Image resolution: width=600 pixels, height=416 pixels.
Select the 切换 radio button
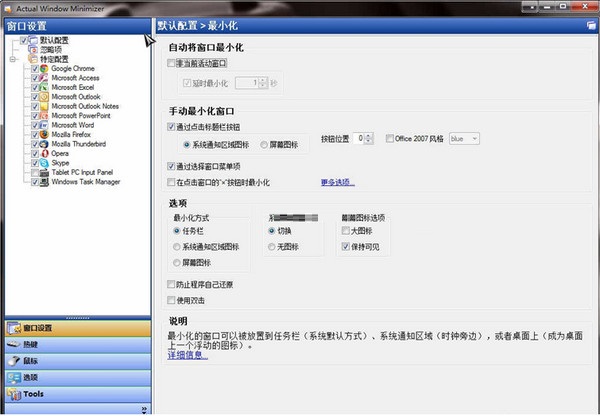272,231
